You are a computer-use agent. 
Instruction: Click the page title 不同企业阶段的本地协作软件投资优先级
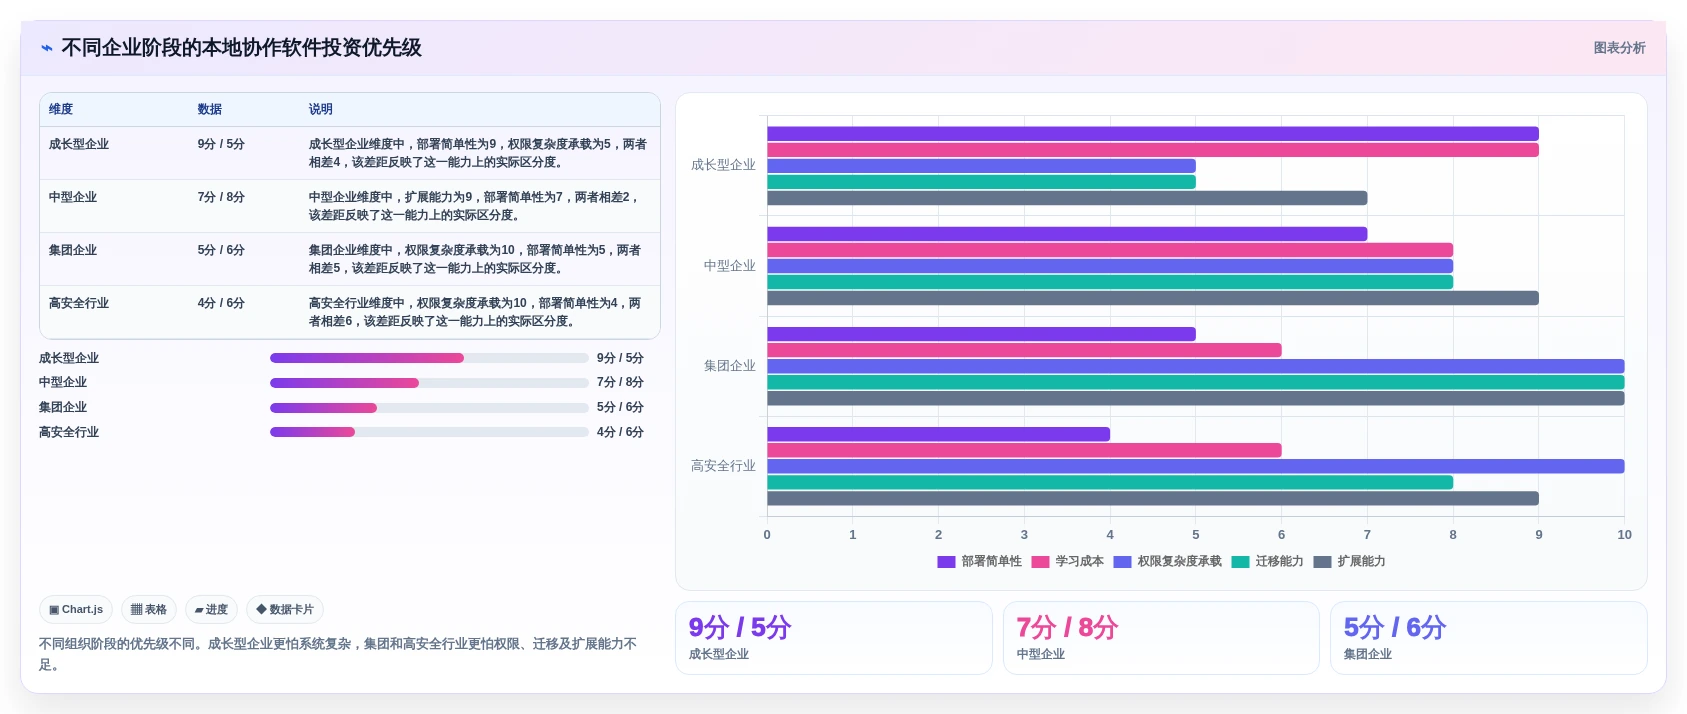pos(241,48)
